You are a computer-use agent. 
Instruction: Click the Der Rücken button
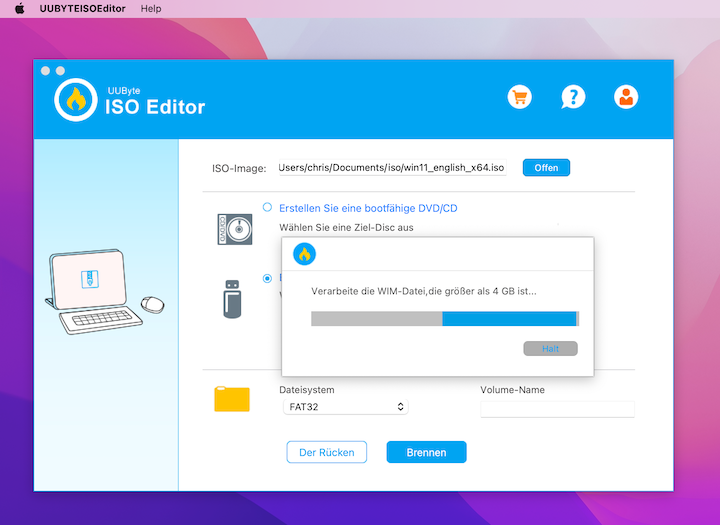click(x=326, y=452)
